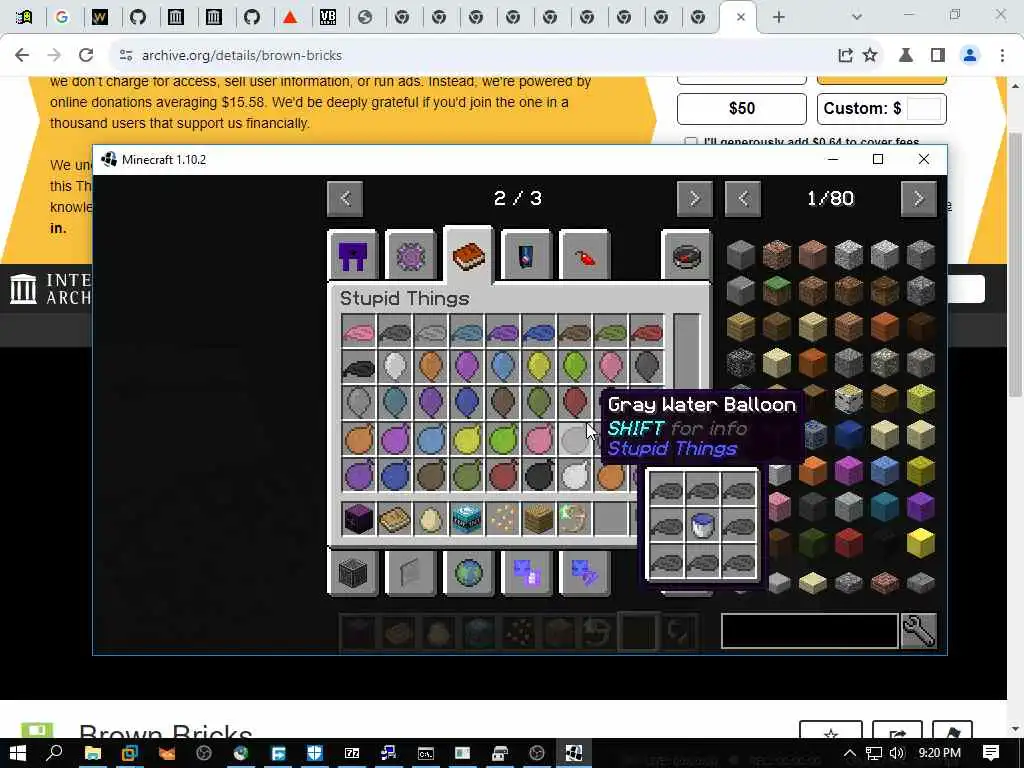
Task: Open JEI config with wrench button
Action: [918, 631]
